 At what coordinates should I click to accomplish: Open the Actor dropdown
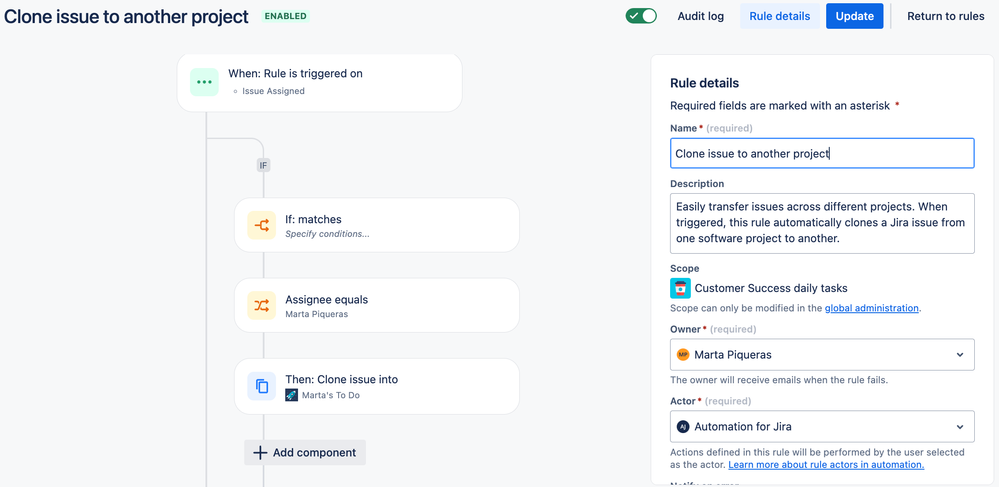coord(822,426)
